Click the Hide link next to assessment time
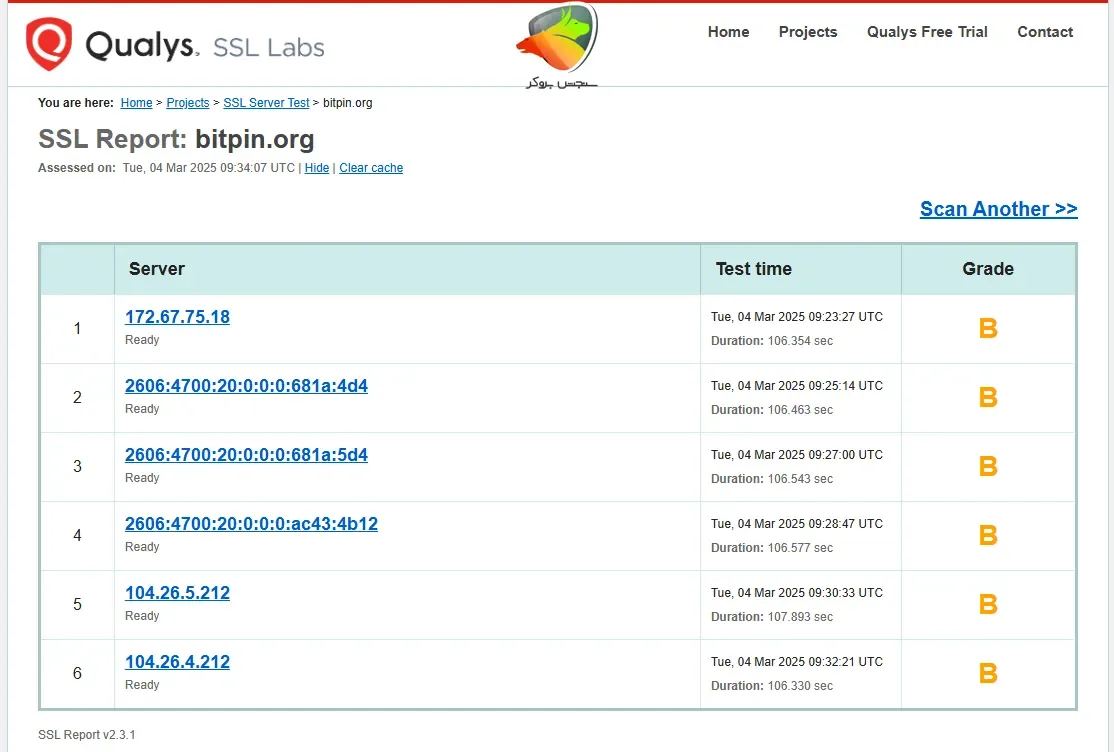This screenshot has width=1114, height=752. (x=317, y=168)
